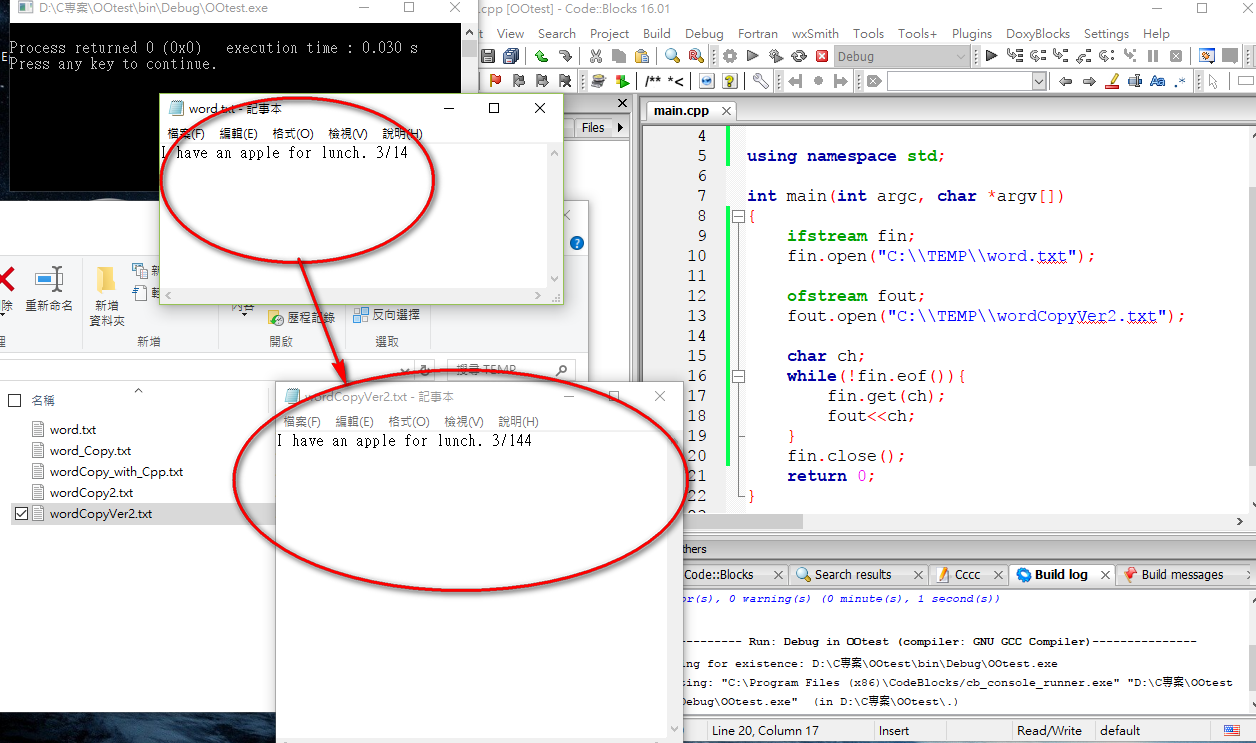This screenshot has width=1256, height=743.
Task: Uncheck the wordCopyVer2.txt file checkbox
Action: click(x=22, y=514)
